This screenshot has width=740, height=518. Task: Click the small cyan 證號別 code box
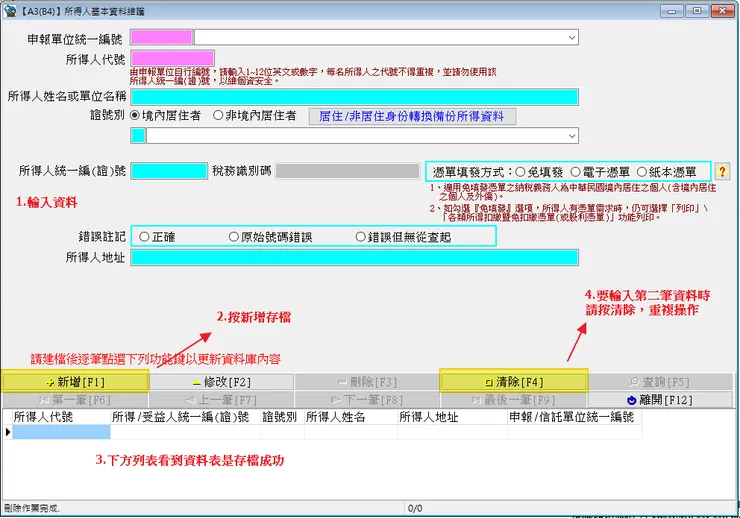[138, 136]
